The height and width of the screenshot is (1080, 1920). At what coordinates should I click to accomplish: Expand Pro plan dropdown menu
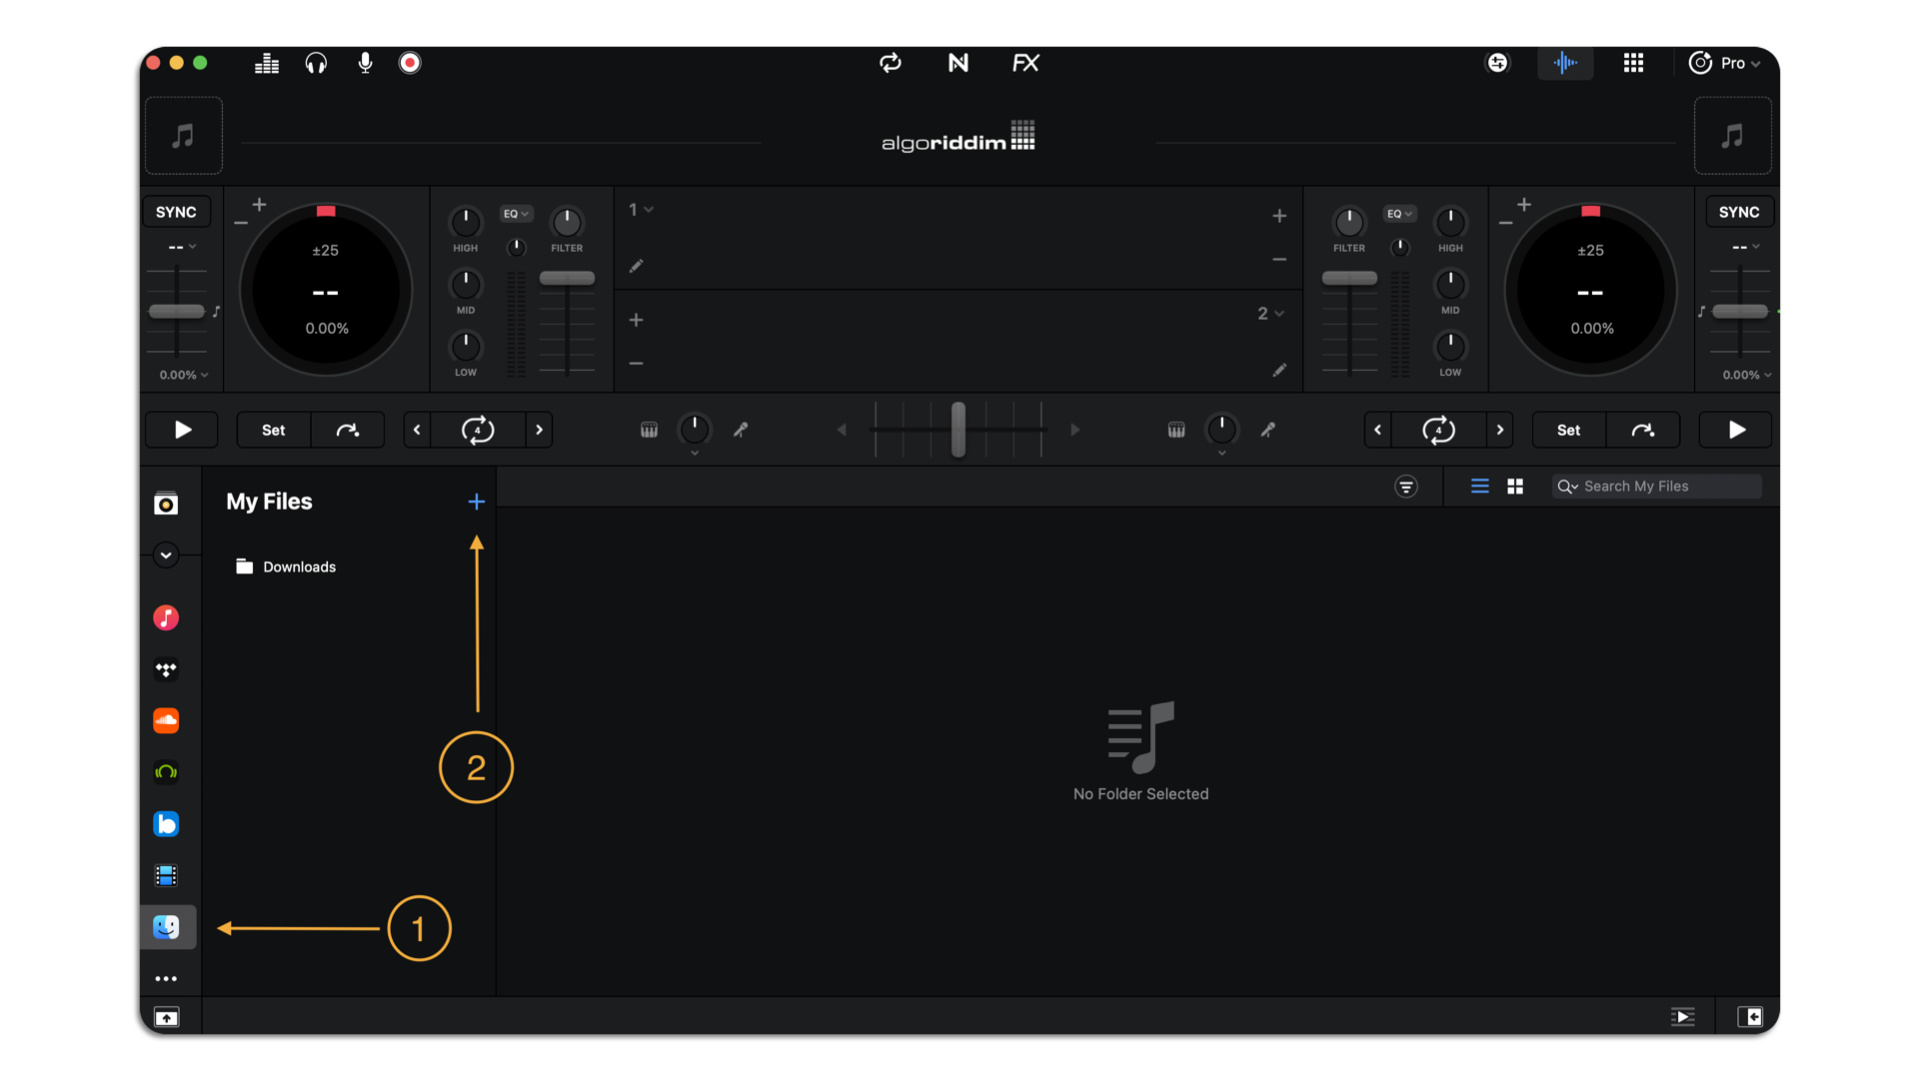(1727, 62)
